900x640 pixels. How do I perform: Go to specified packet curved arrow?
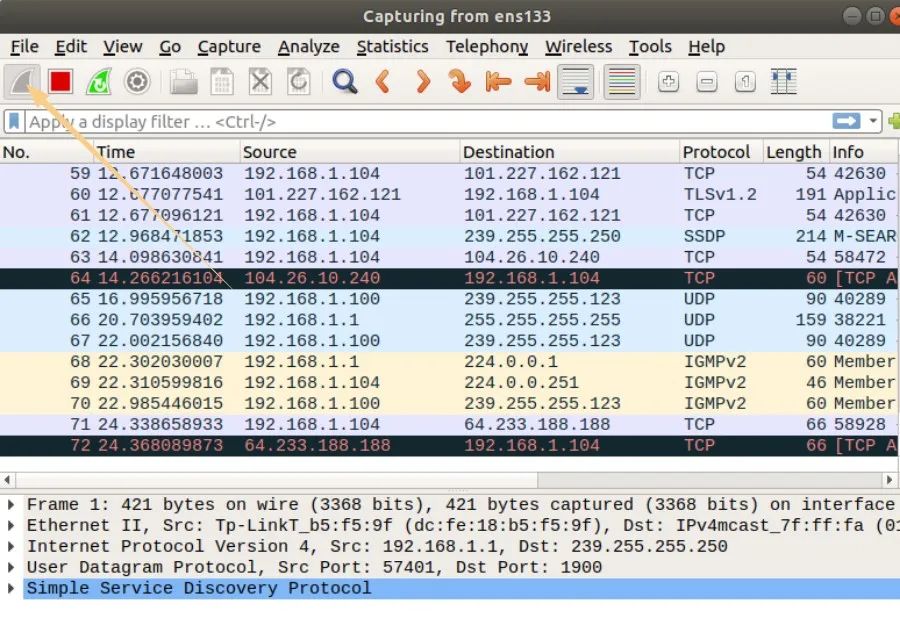(x=460, y=82)
